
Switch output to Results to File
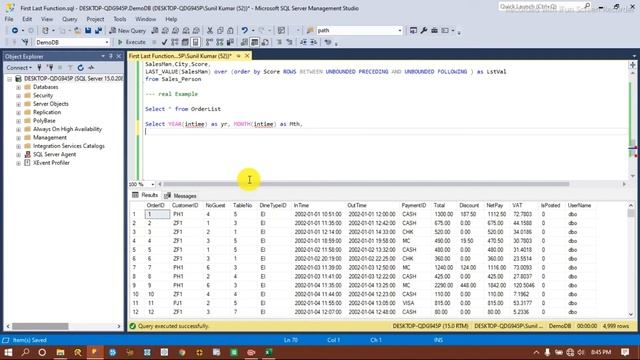265,42
